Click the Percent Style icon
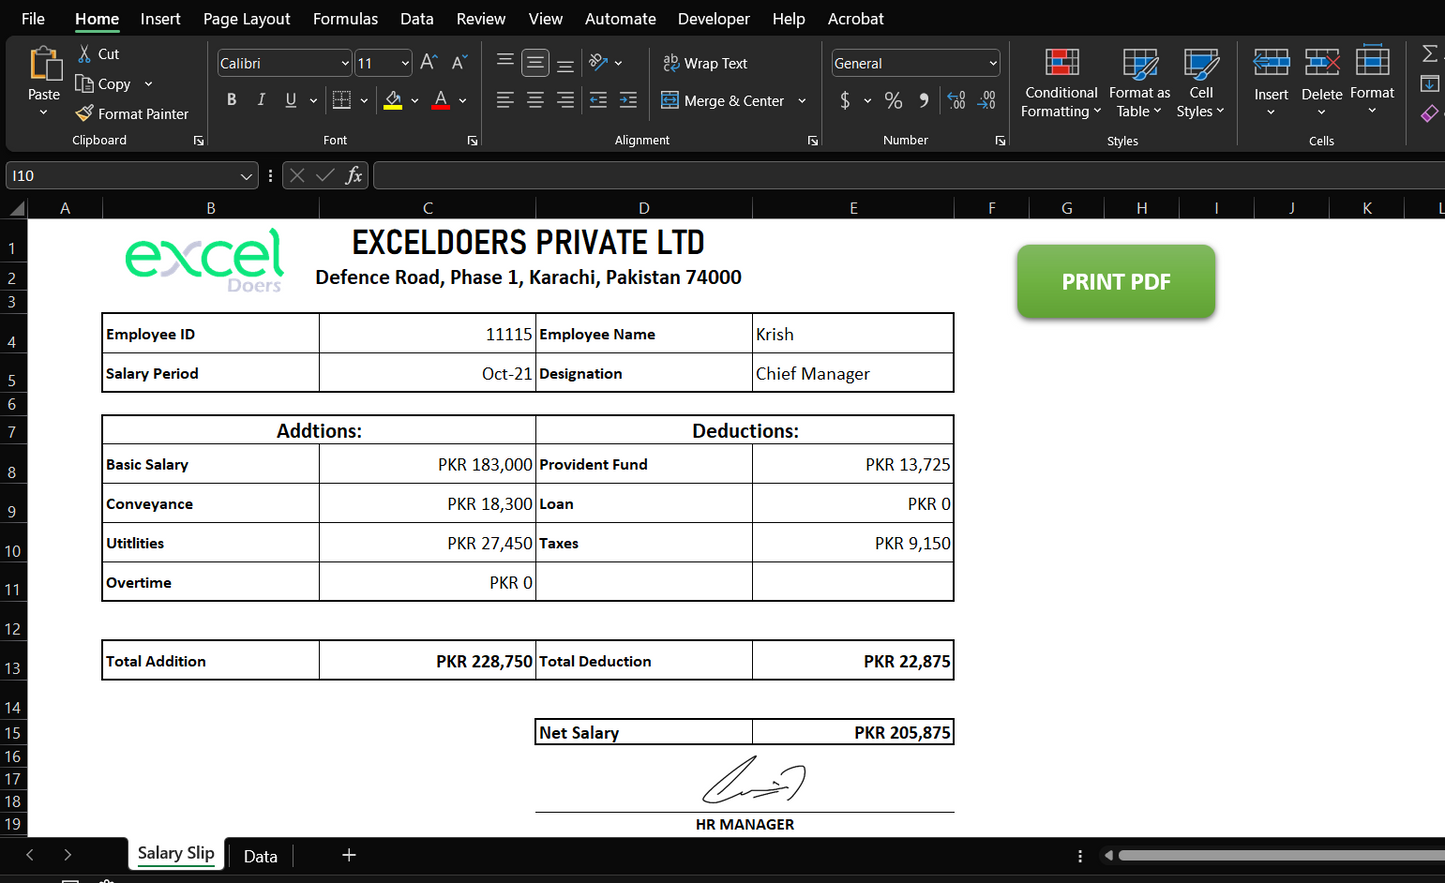The width and height of the screenshot is (1445, 883). (893, 101)
